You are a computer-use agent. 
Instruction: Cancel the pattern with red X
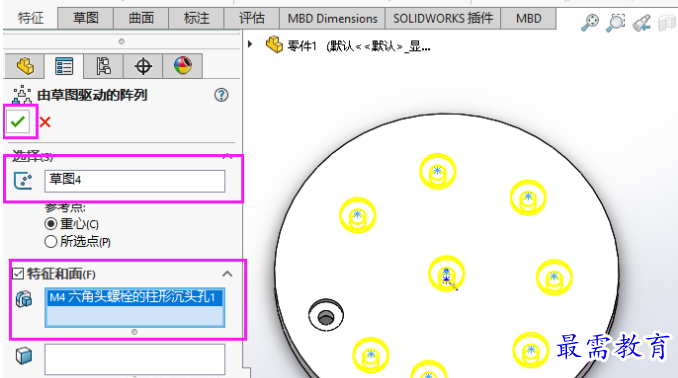tap(45, 122)
